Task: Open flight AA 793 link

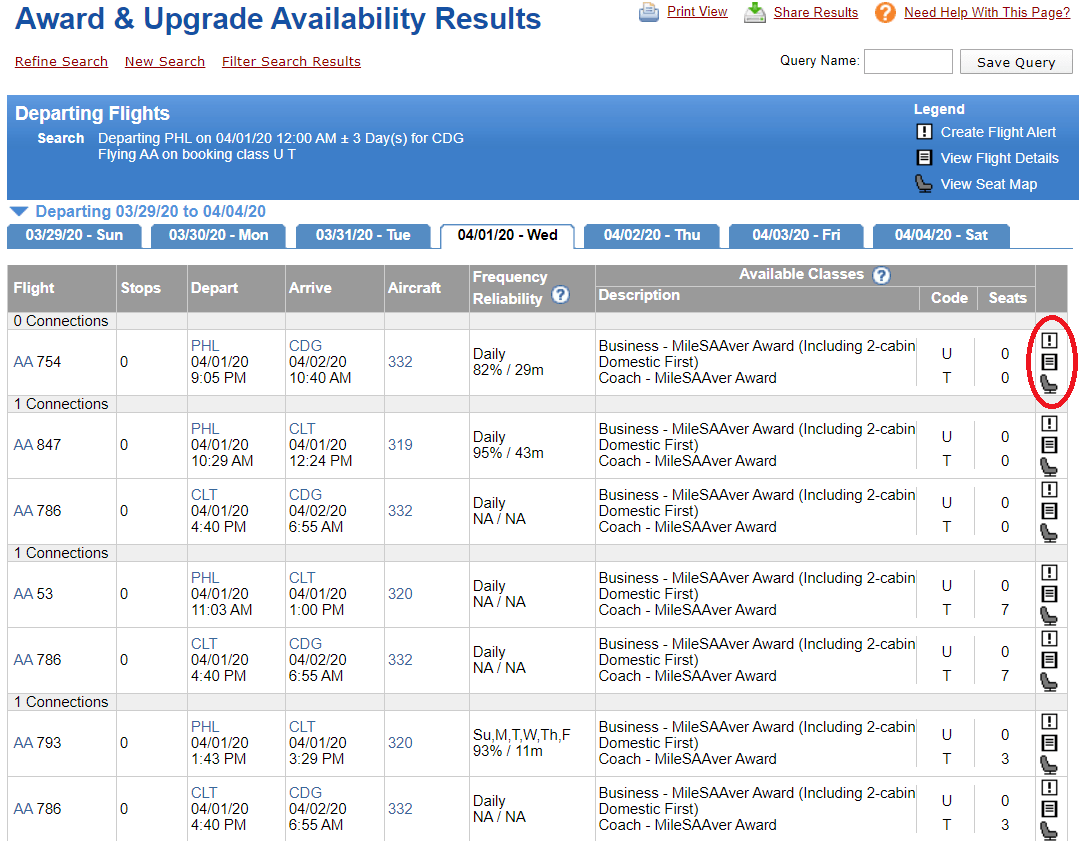Action: pos(37,743)
